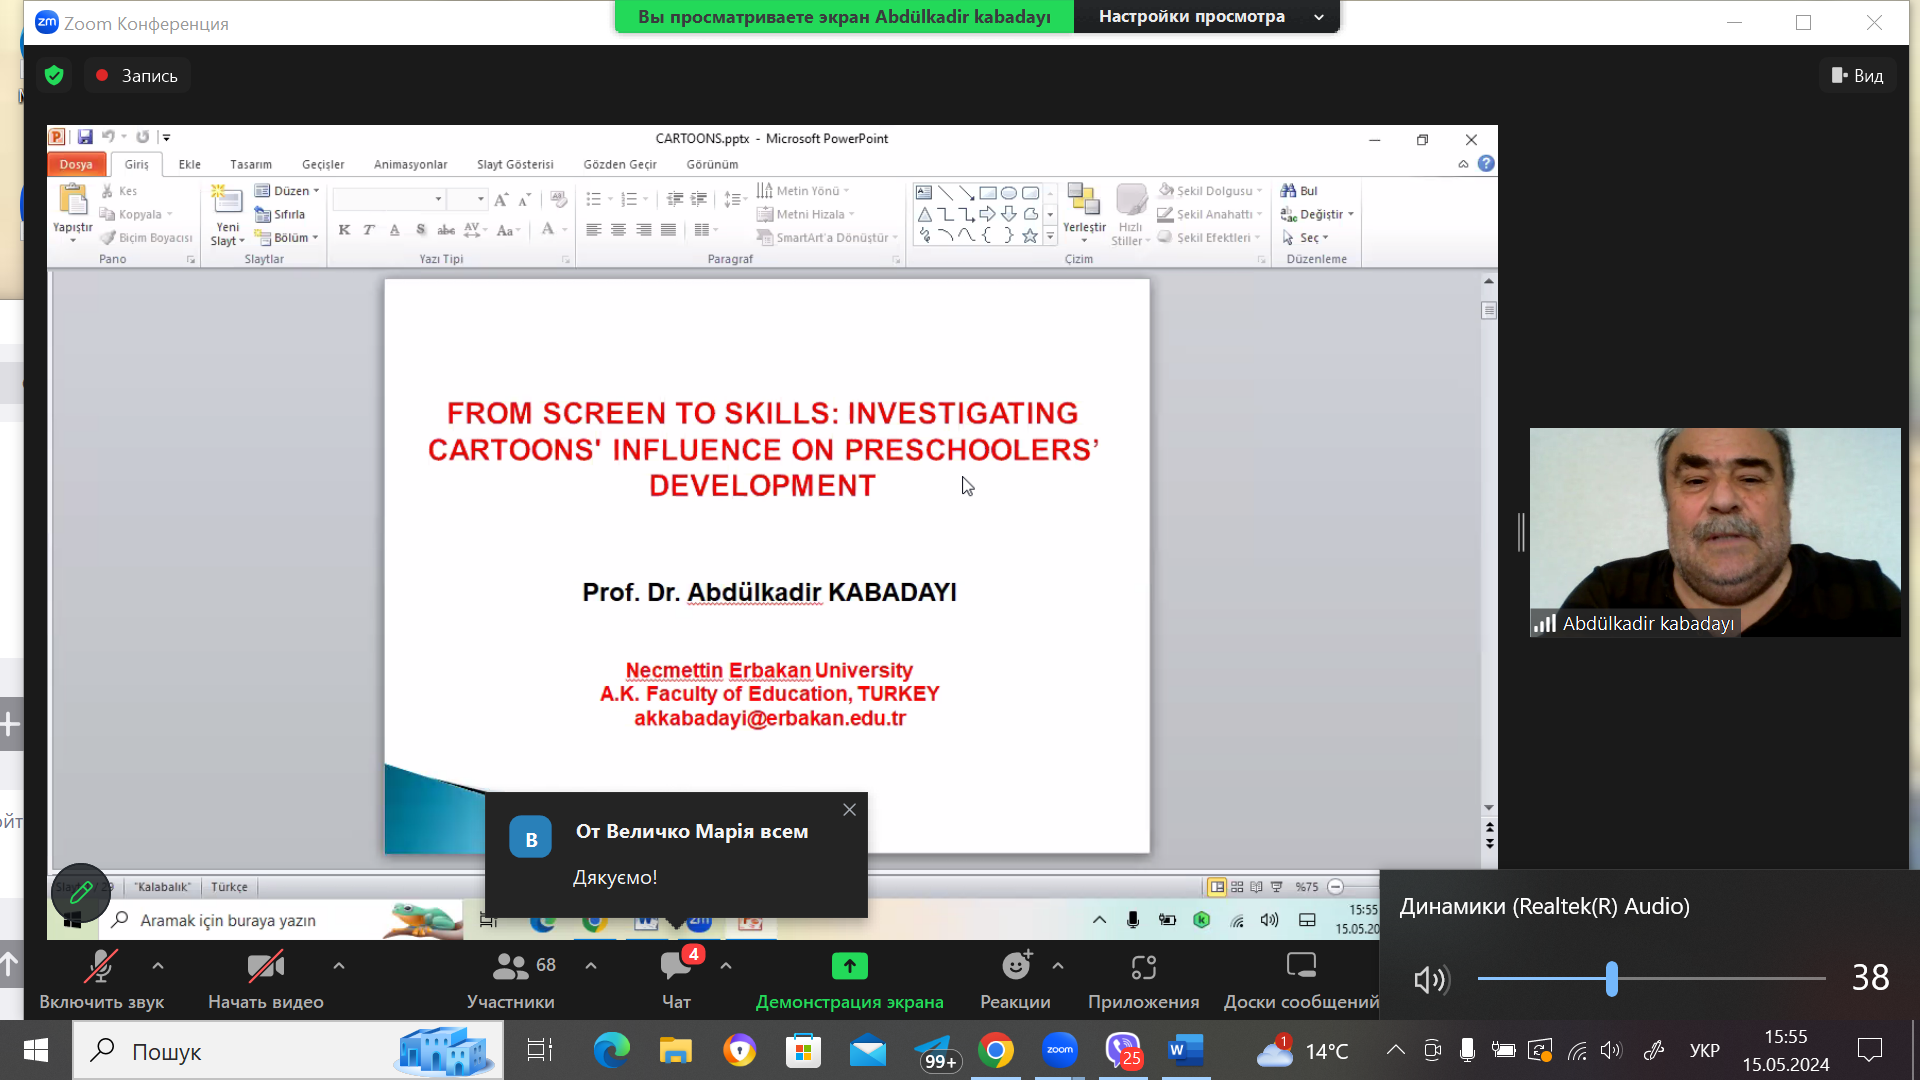
Task: Click Демонстрация экрана share button
Action: point(849,968)
